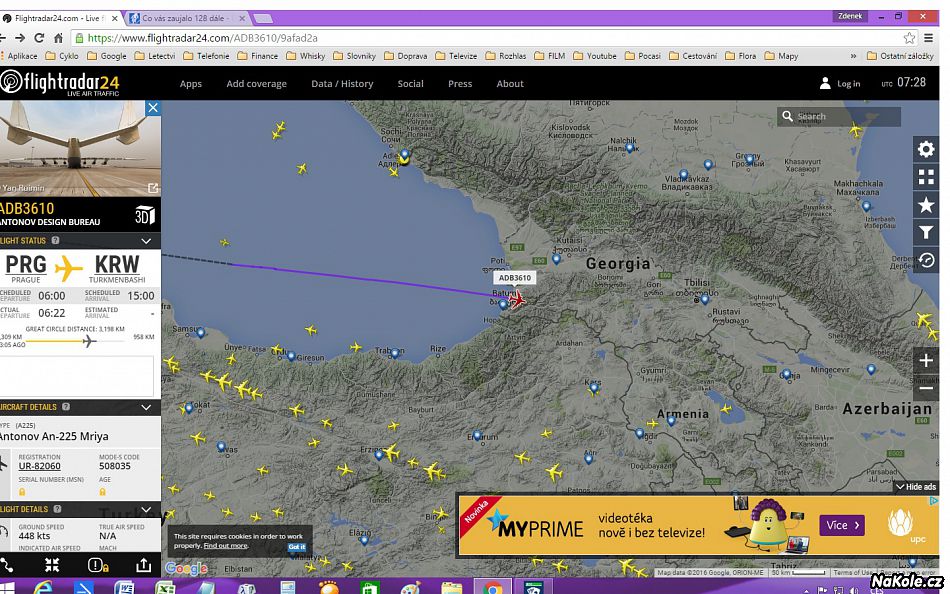950x594 pixels.
Task: Collapse the Flight Status section
Action: pos(146,241)
